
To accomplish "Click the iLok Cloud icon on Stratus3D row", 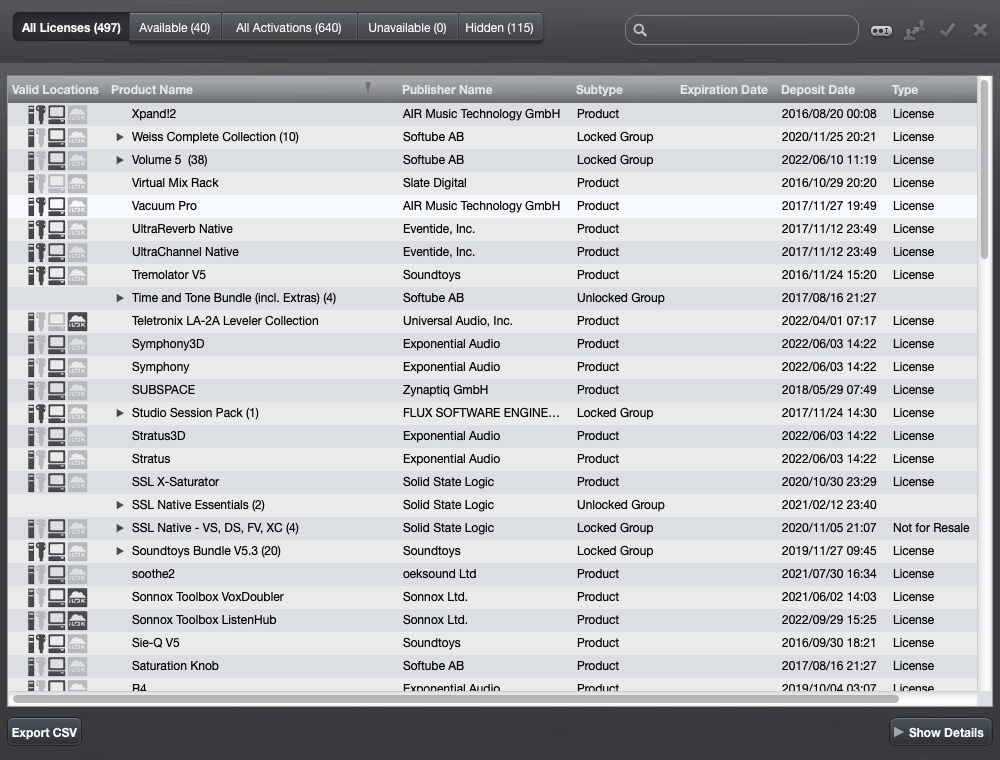I will click(x=77, y=437).
